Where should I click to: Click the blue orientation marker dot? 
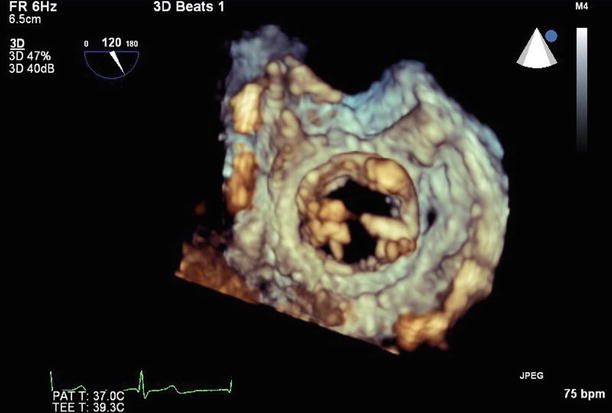(x=551, y=37)
